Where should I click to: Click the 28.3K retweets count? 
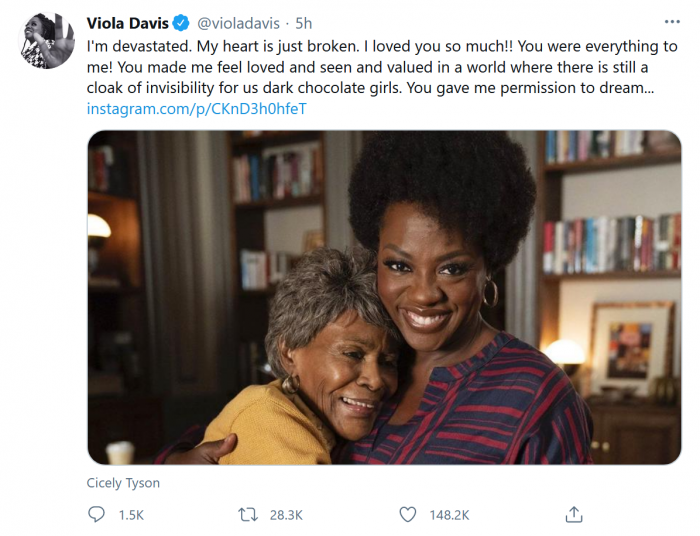(287, 514)
